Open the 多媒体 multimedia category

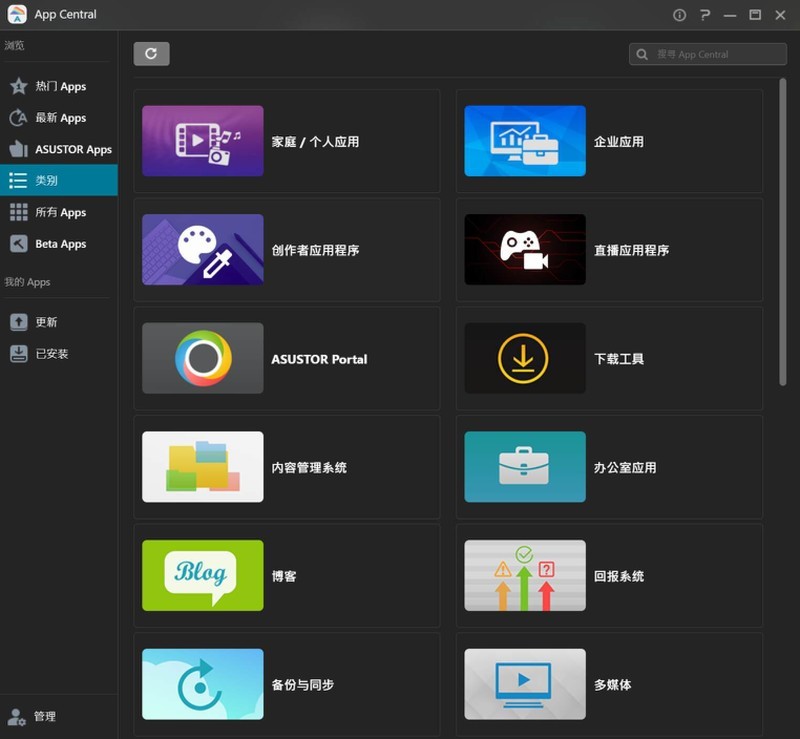[x=610, y=684]
